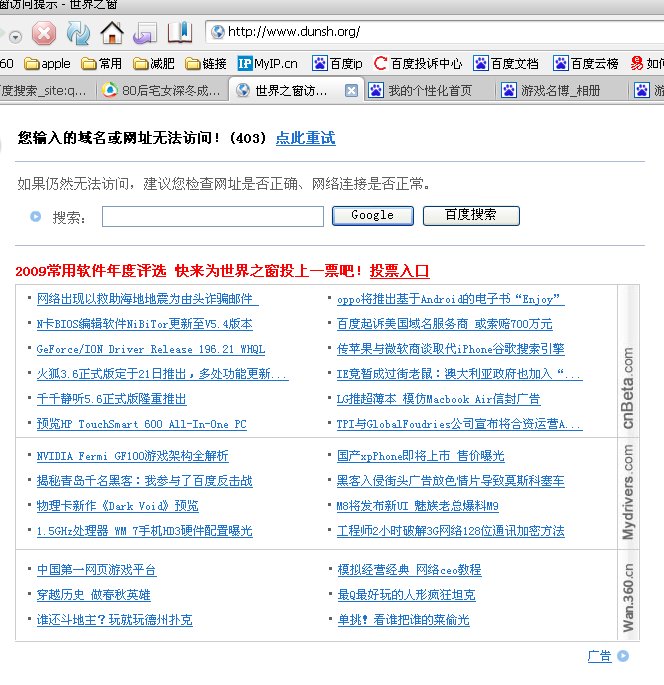Open link 穿越历史 做春秋英雄
The height and width of the screenshot is (685, 664).
[x=93, y=595]
